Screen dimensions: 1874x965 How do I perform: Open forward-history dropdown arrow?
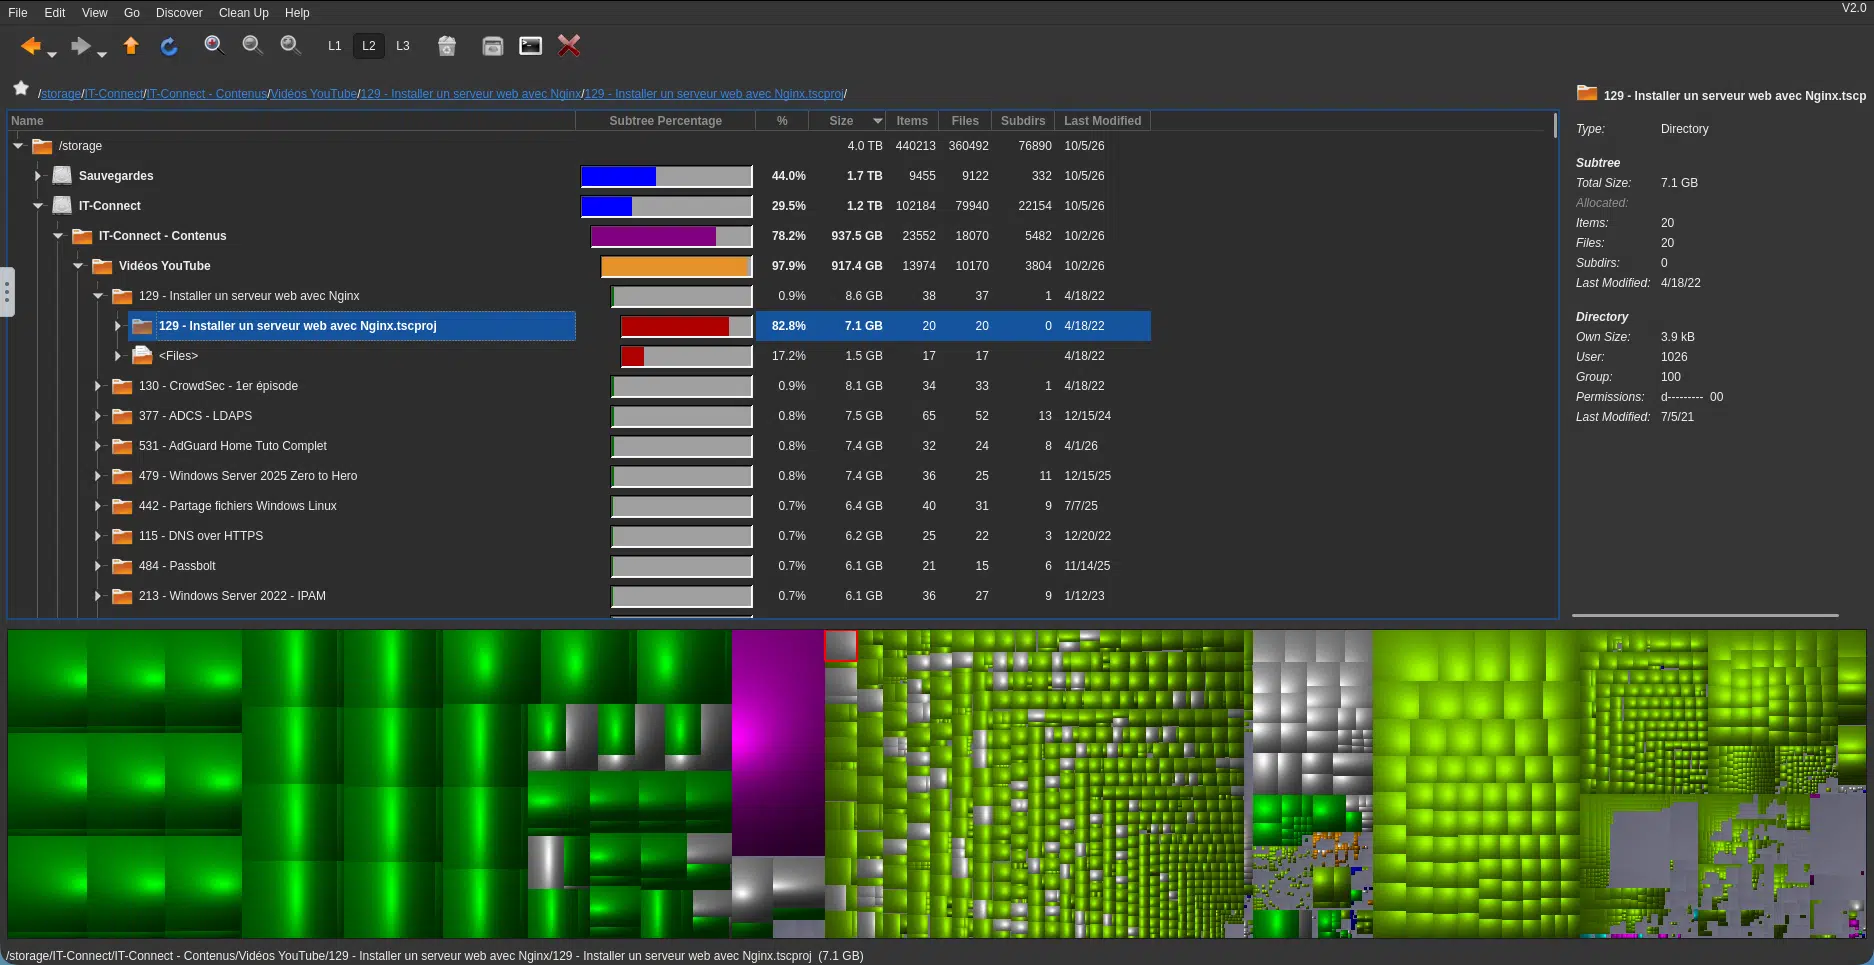(x=101, y=54)
